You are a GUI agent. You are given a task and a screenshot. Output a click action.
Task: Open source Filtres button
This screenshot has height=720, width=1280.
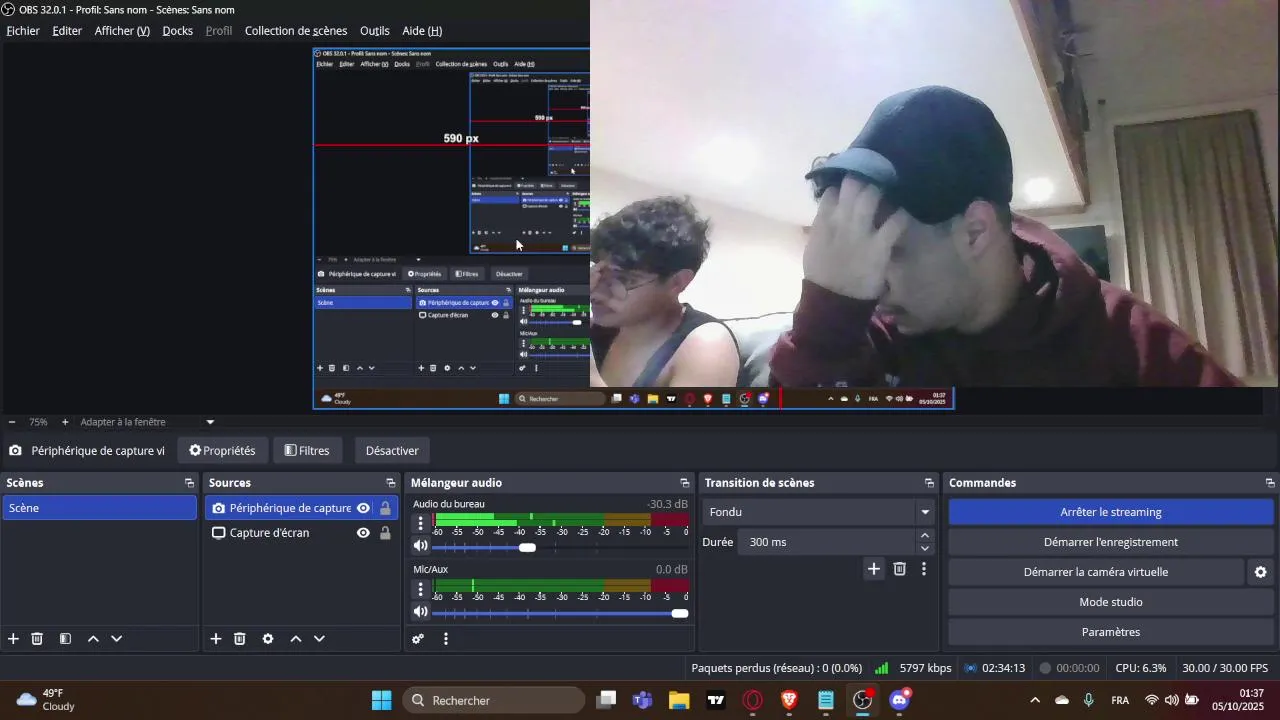(x=307, y=451)
